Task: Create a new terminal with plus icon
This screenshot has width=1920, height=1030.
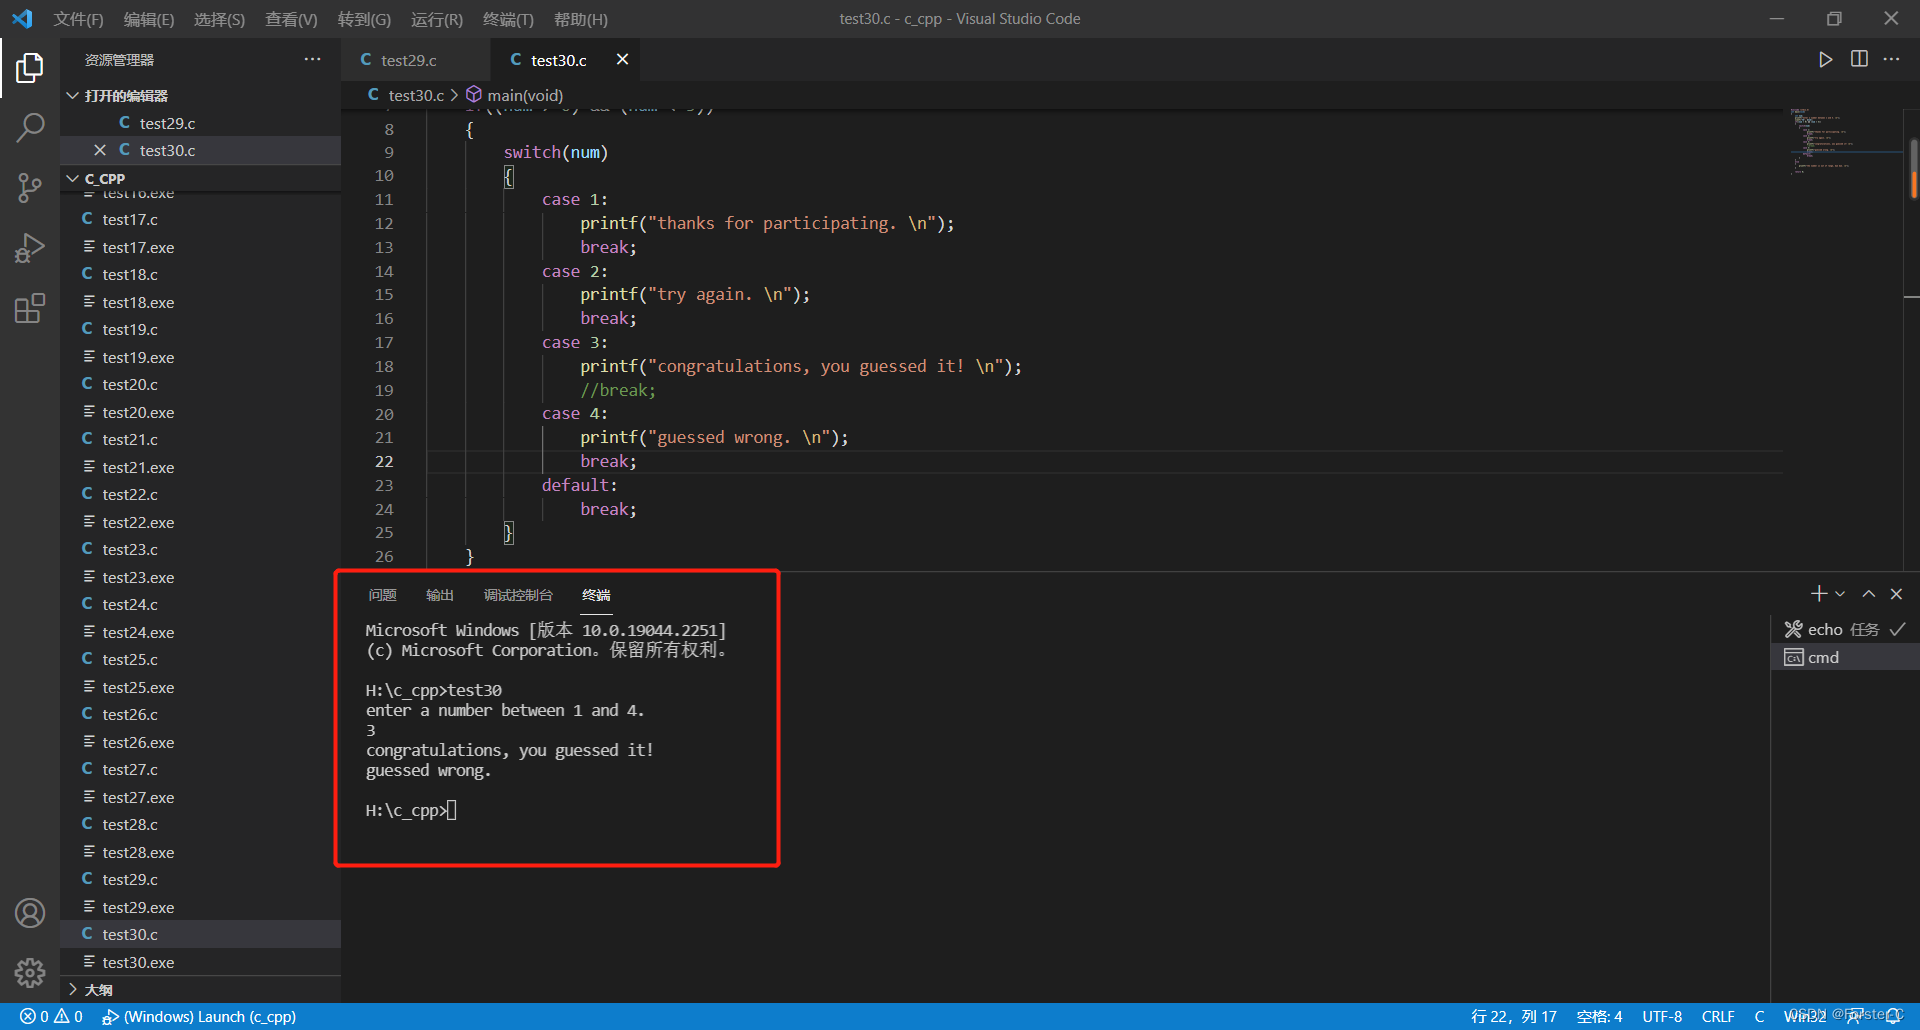Action: (1819, 594)
